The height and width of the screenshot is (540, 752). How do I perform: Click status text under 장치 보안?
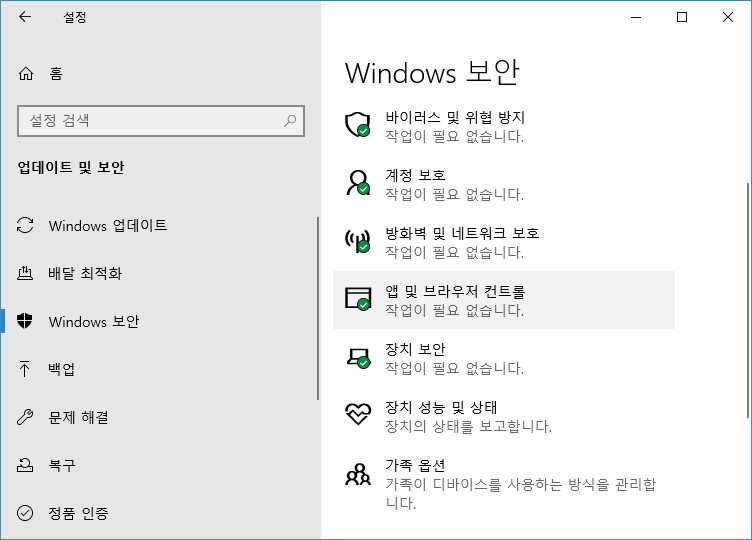click(454, 368)
